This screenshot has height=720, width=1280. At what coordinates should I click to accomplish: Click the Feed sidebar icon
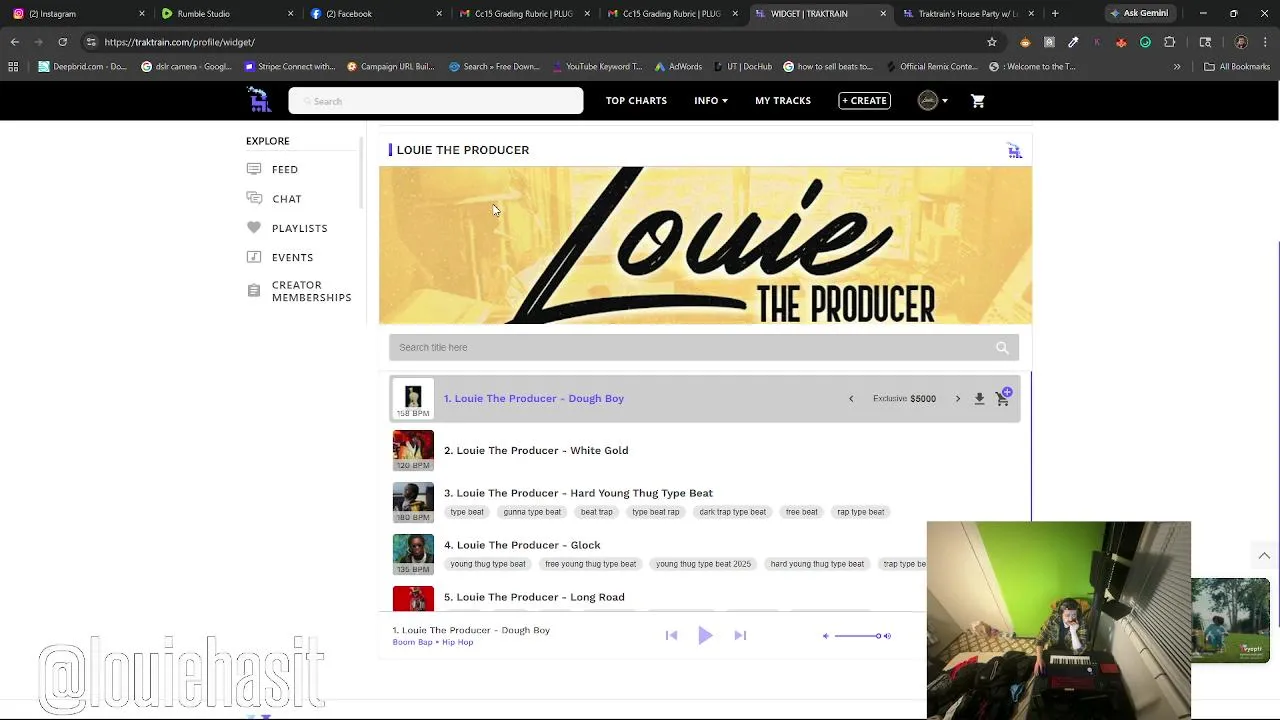click(254, 169)
